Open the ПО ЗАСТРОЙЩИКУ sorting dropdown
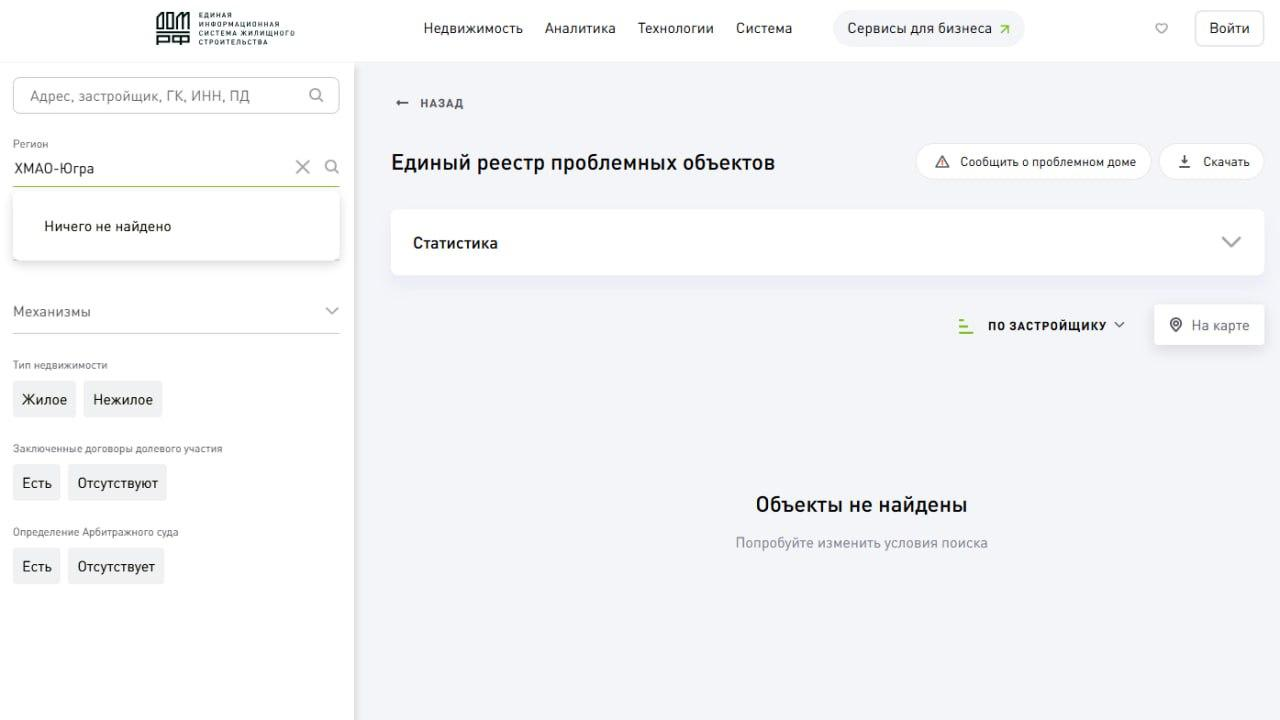 [x=1056, y=325]
